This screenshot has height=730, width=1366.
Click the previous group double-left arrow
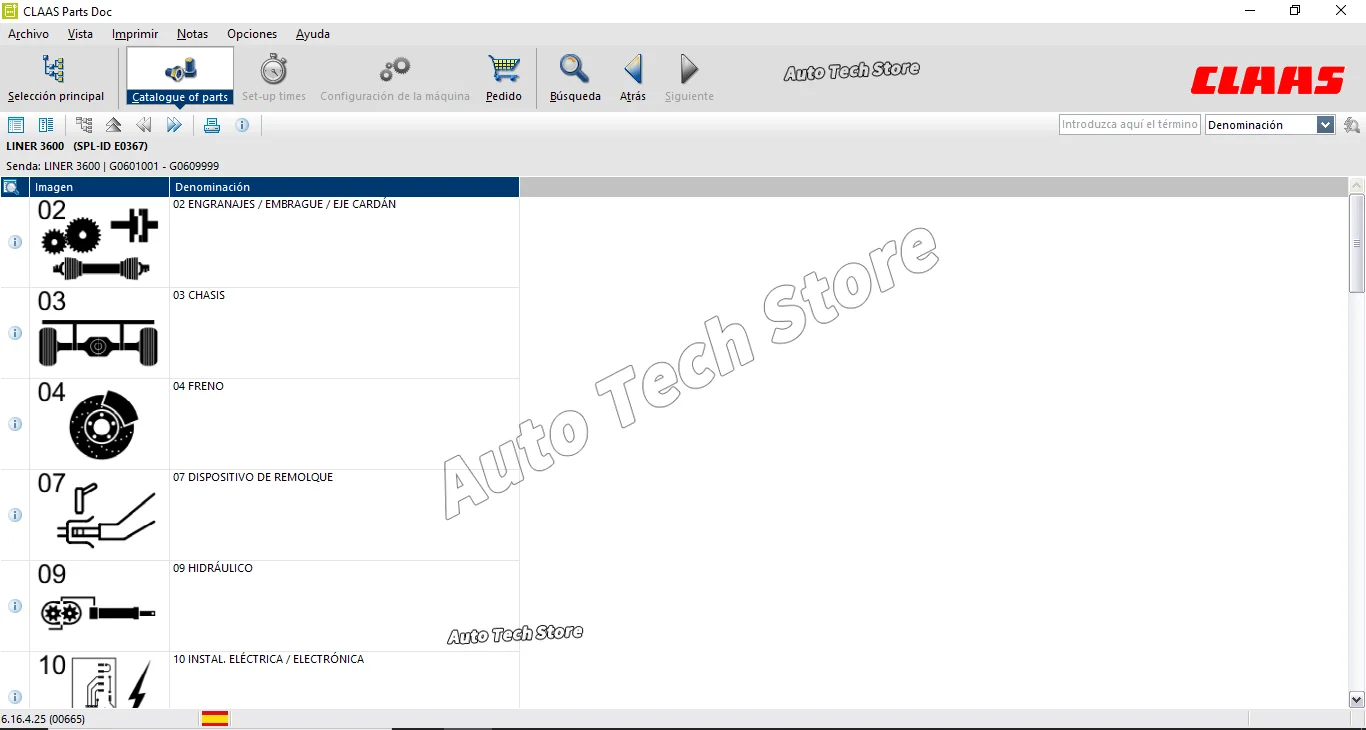[x=144, y=125]
